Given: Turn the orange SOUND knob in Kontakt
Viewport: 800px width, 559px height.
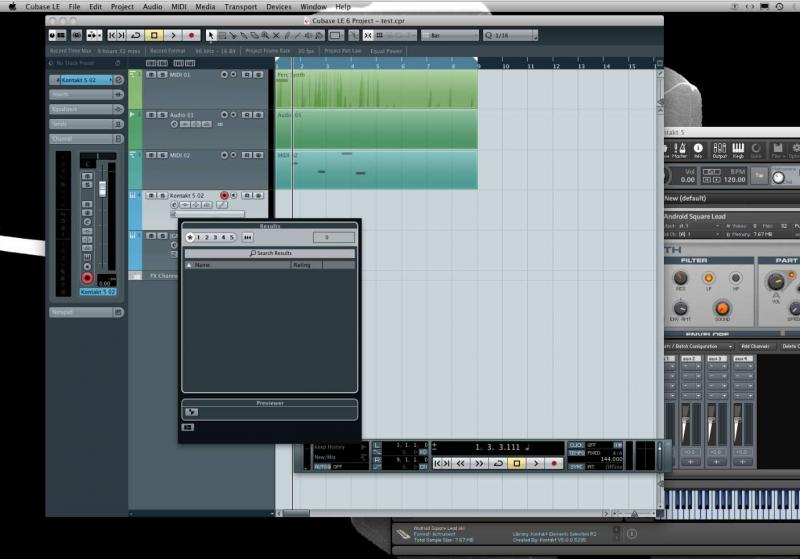Looking at the screenshot, I should click(722, 308).
